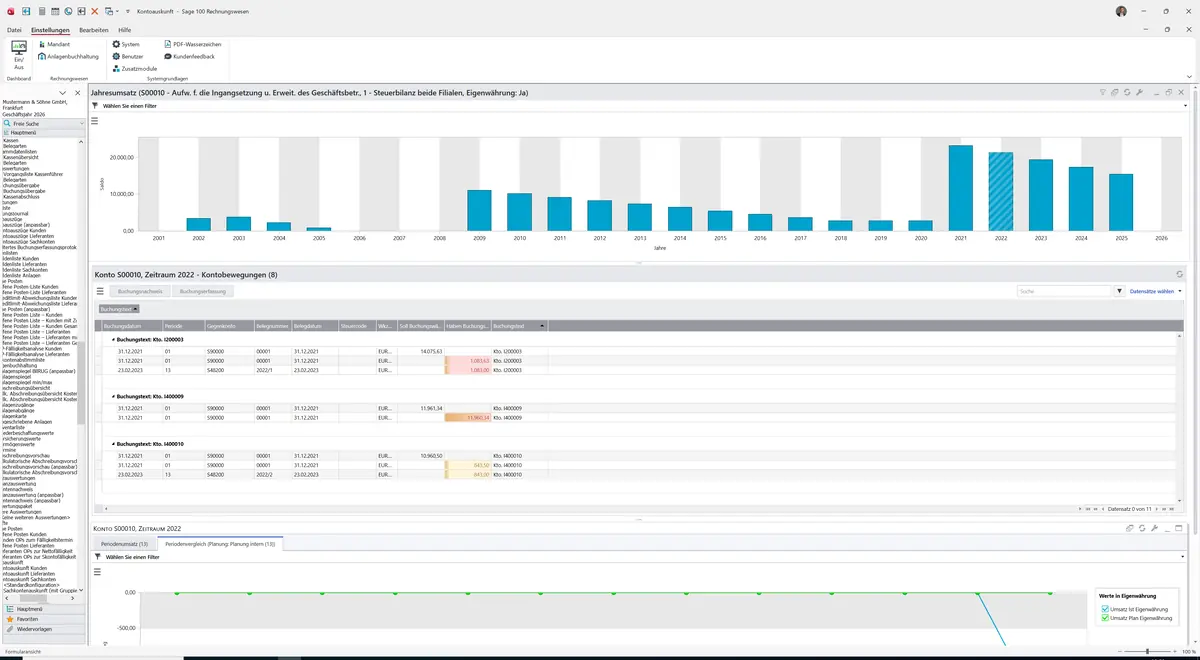Expand the bottom panel filter bar dropdown
Image resolution: width=1200 pixels, height=660 pixels.
pos(1182,556)
